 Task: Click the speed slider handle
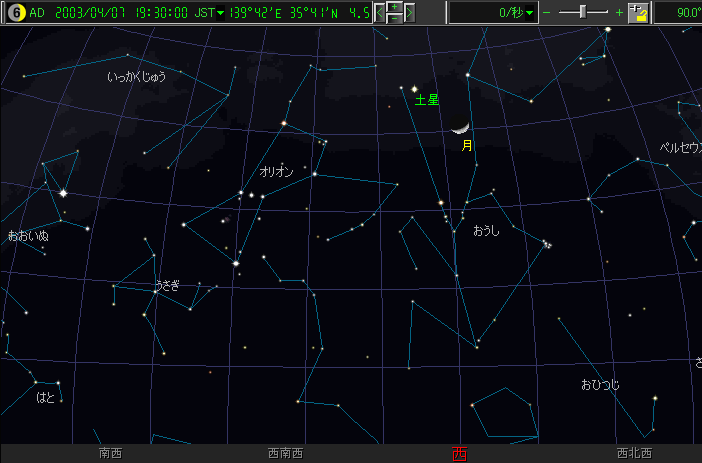584,13
